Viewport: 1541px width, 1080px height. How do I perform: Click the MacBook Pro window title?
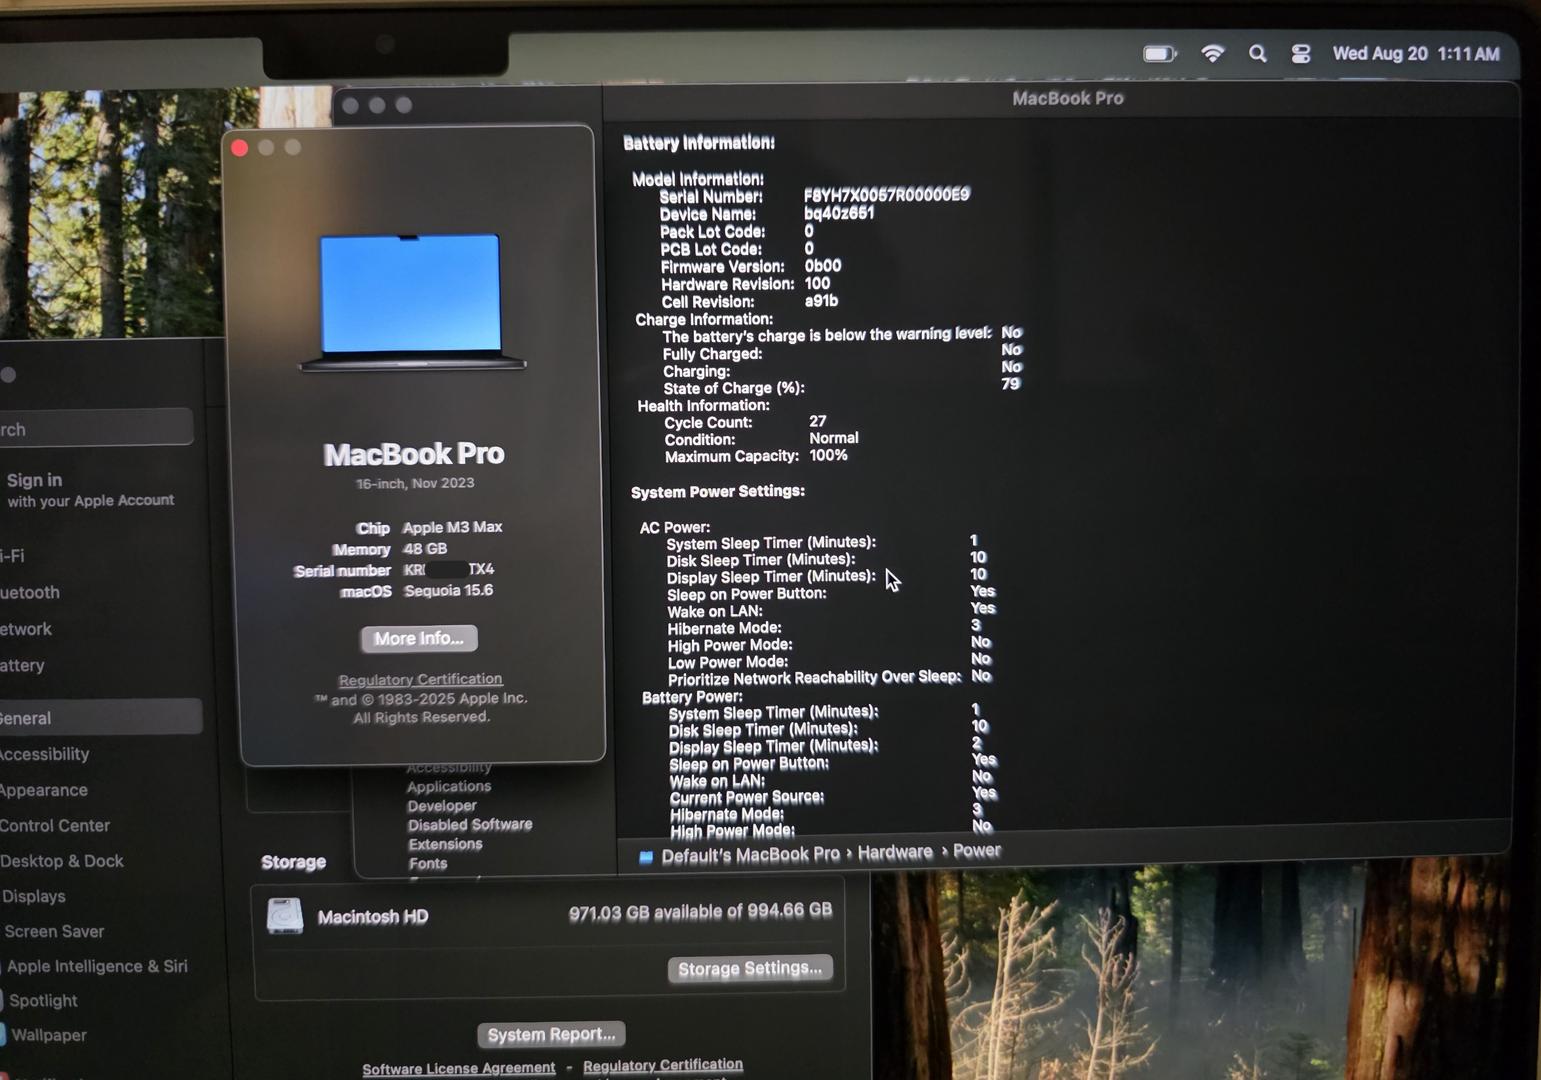coord(1068,98)
